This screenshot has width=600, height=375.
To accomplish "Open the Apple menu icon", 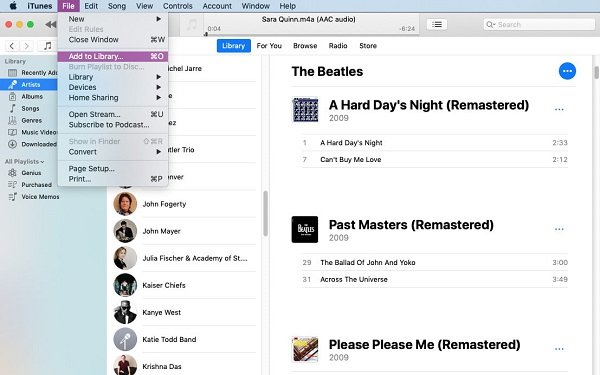I will 13,6.
